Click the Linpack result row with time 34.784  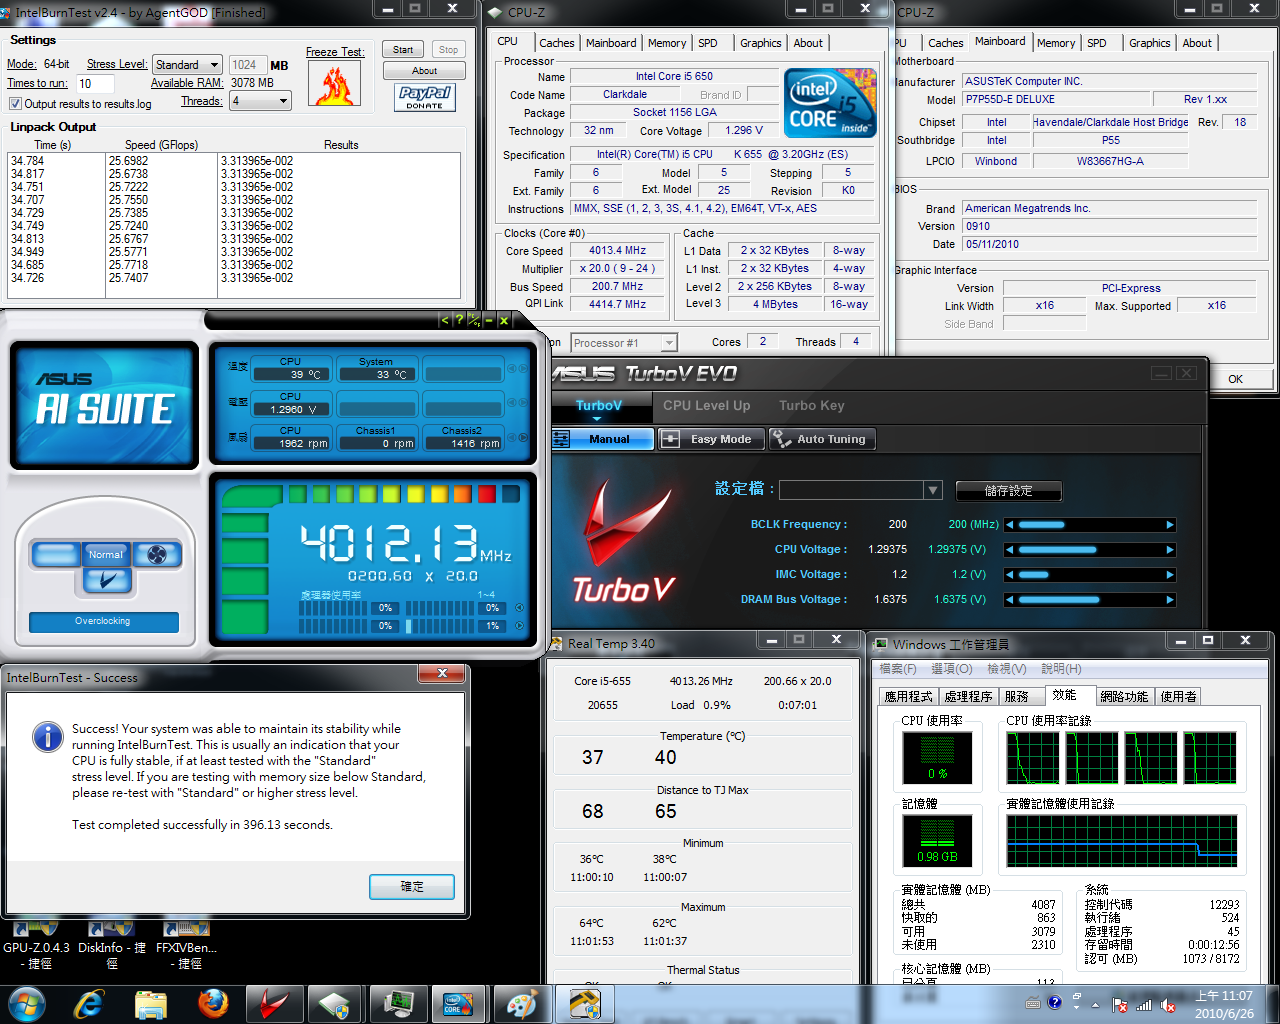coord(234,161)
